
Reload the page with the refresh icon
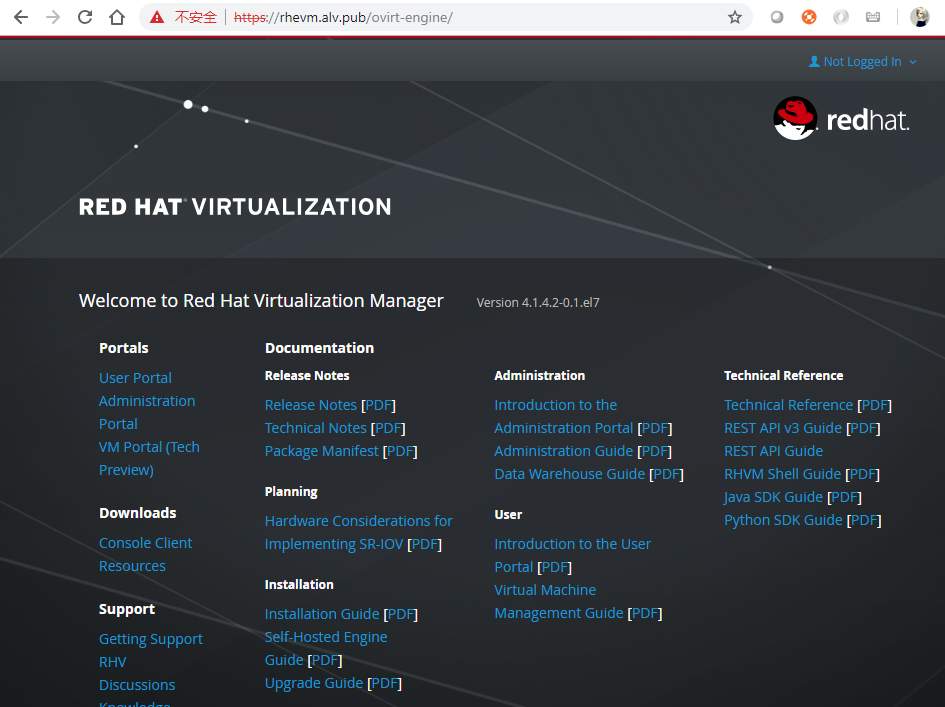(85, 17)
